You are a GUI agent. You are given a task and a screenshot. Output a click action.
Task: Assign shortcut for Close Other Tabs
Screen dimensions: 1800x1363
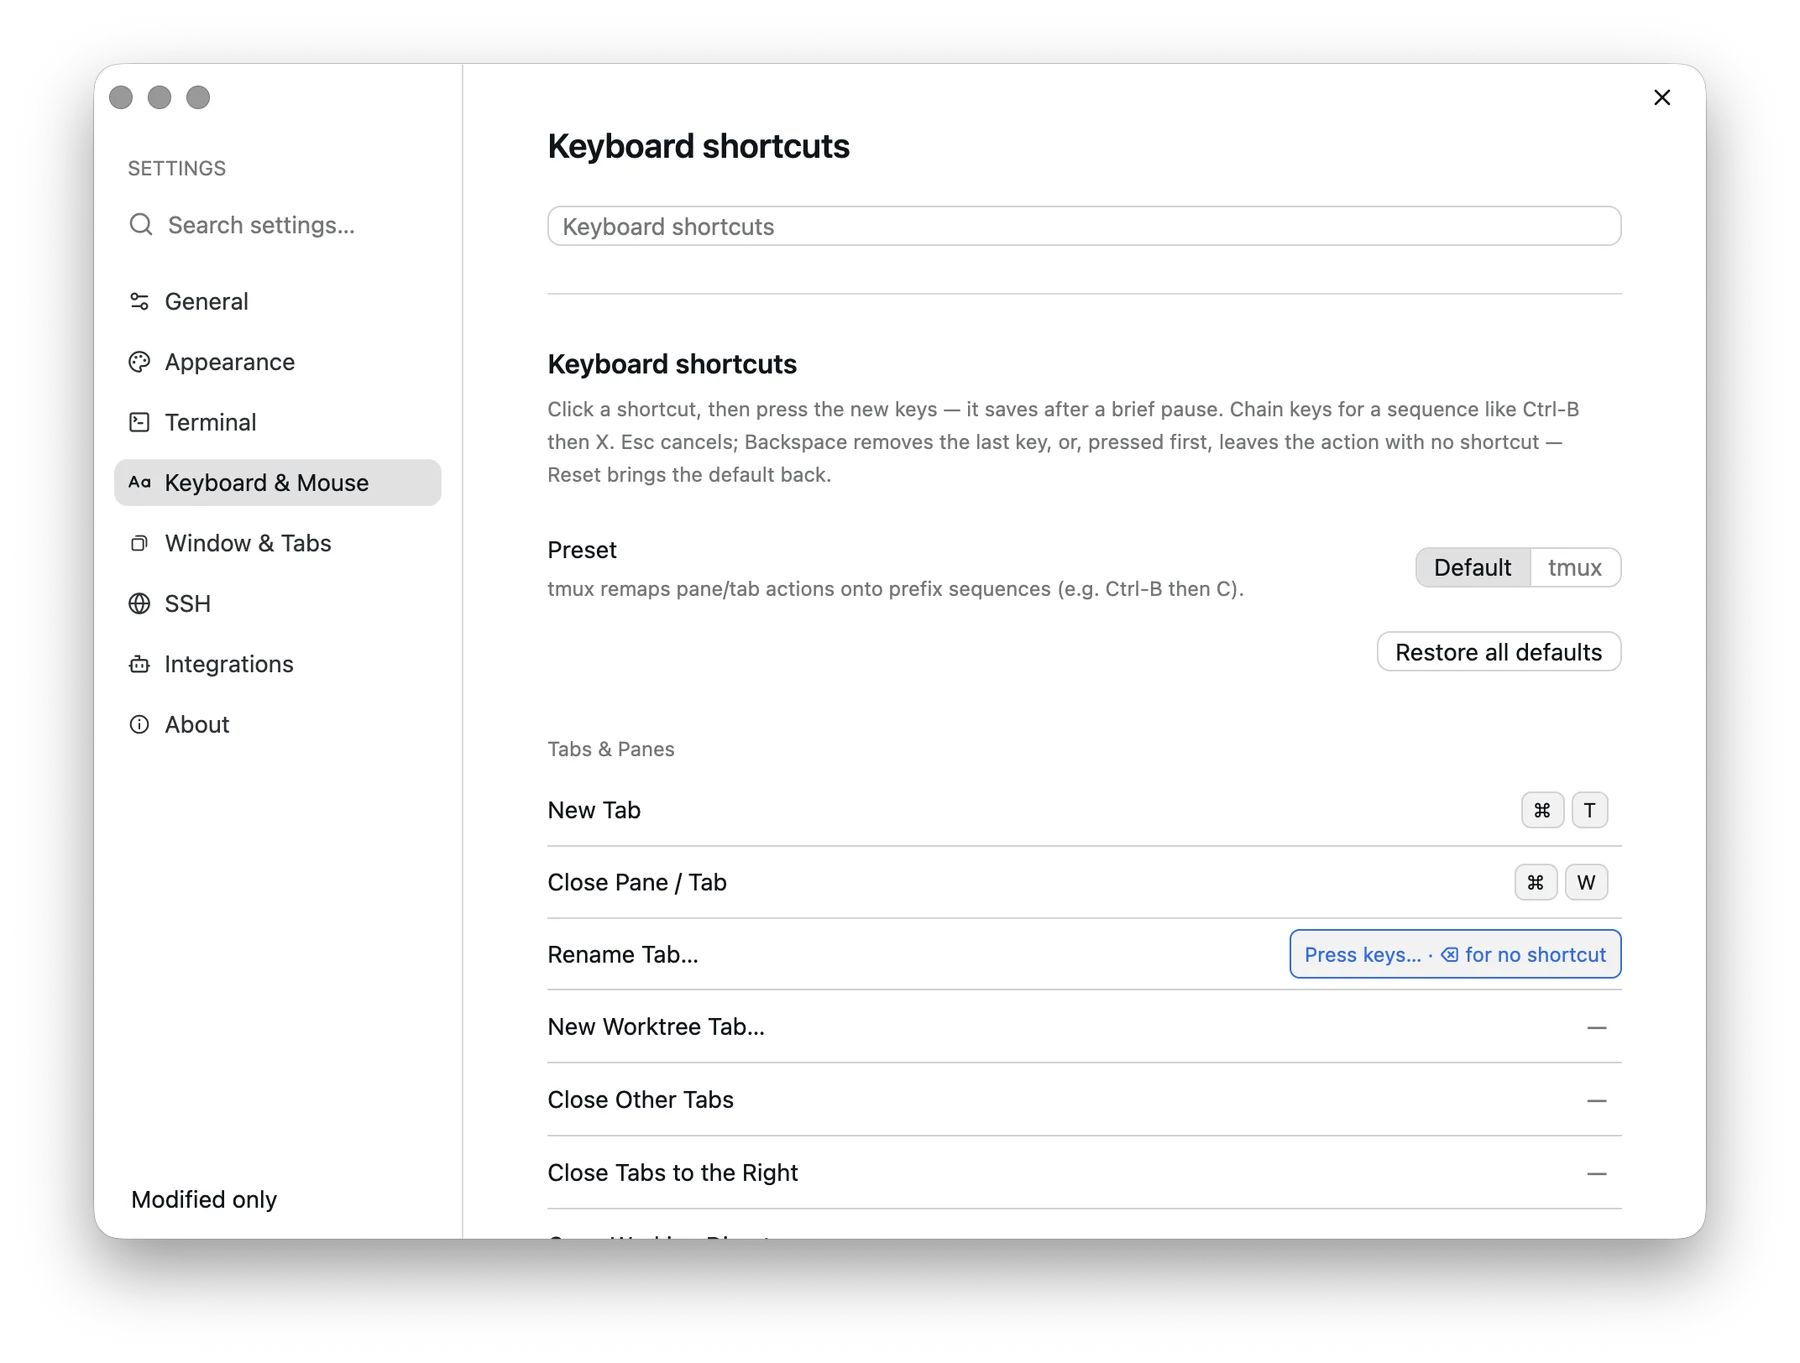click(x=1596, y=1101)
